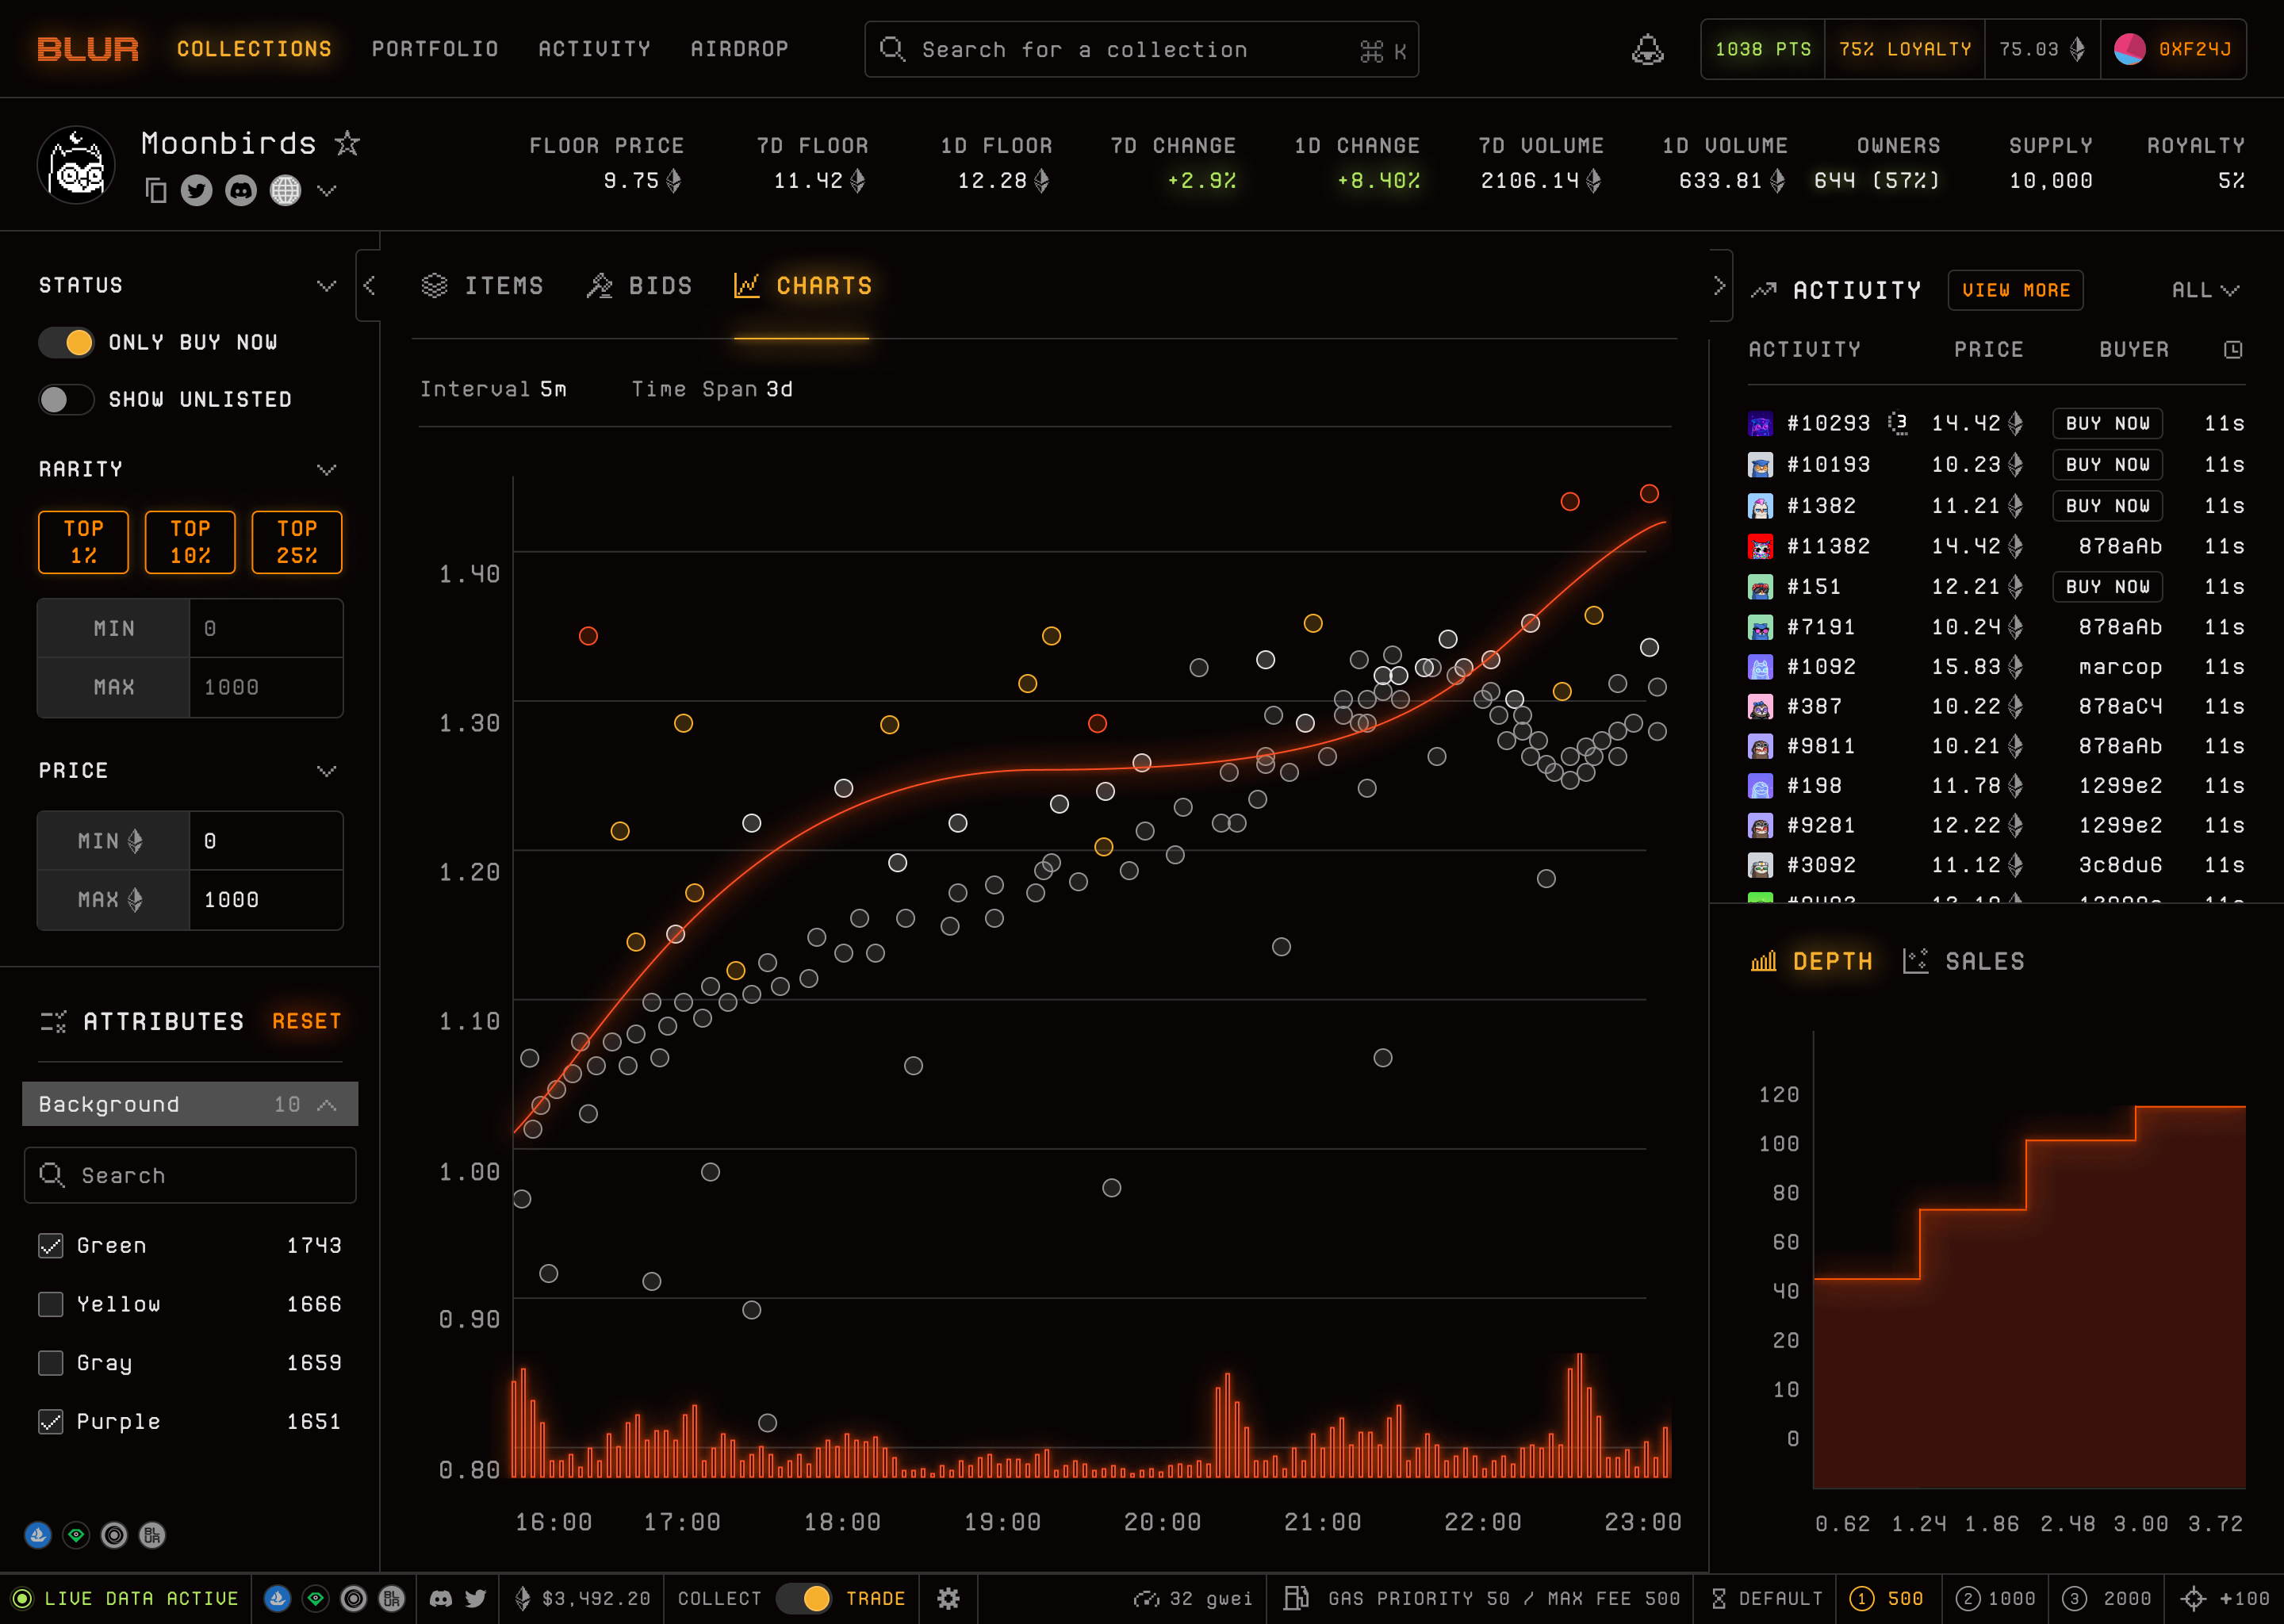This screenshot has width=2284, height=1624.
Task: Open the Moonbirds website globe icon
Action: coord(285,190)
